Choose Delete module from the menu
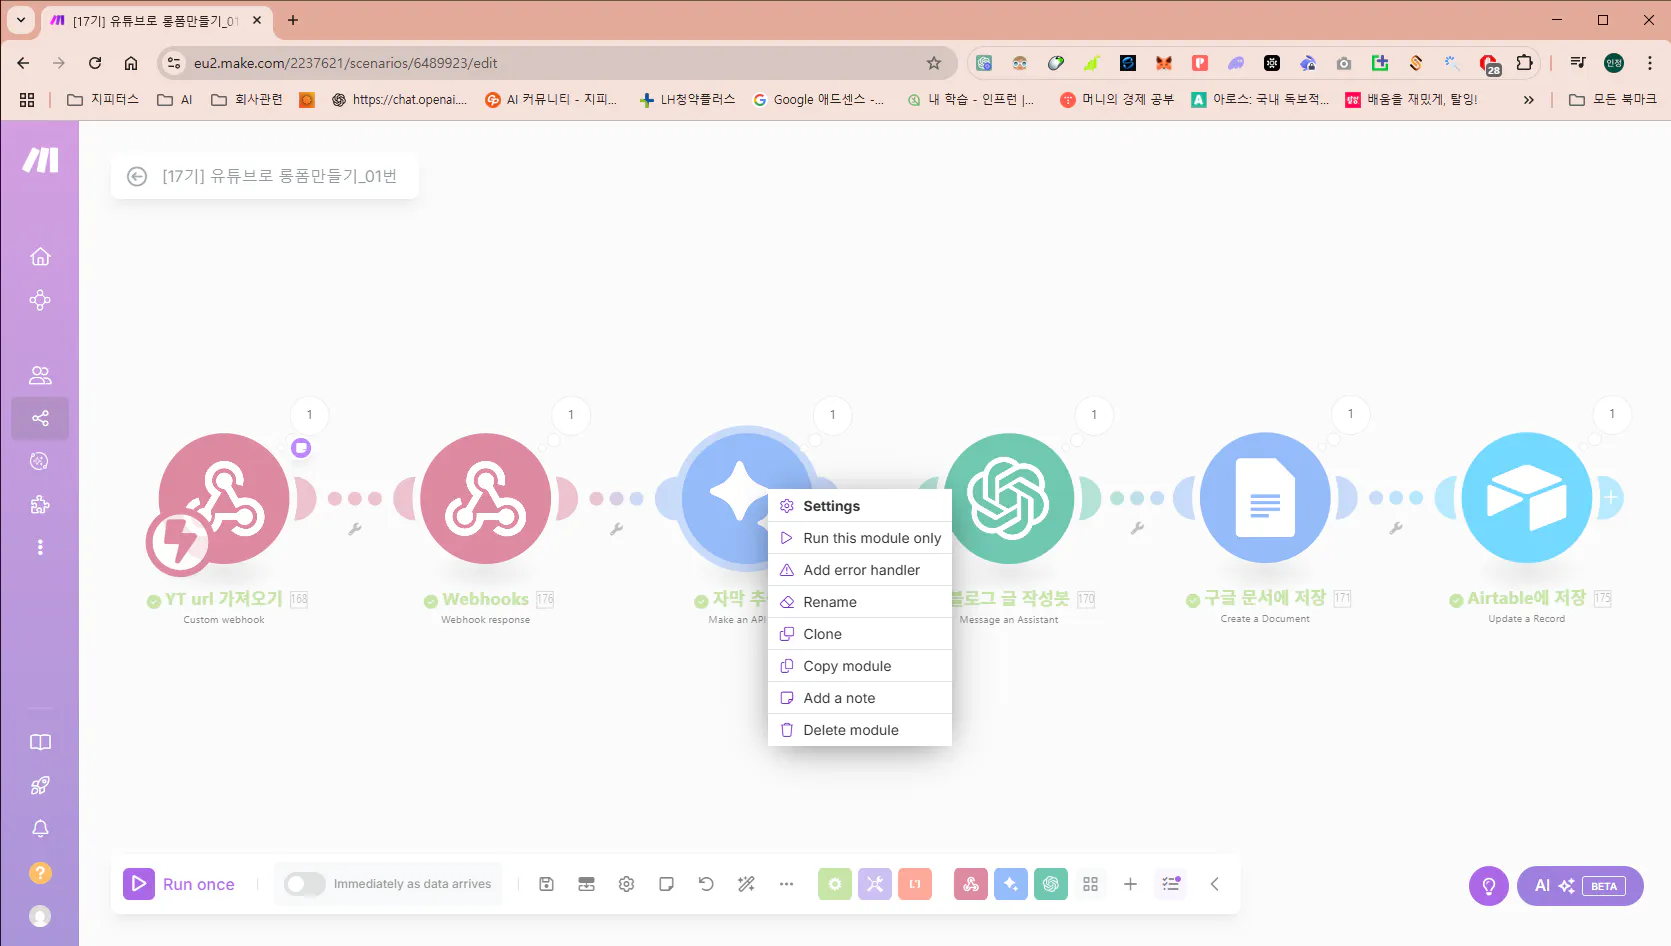Screen dimensions: 1671x946 coord(859,730)
